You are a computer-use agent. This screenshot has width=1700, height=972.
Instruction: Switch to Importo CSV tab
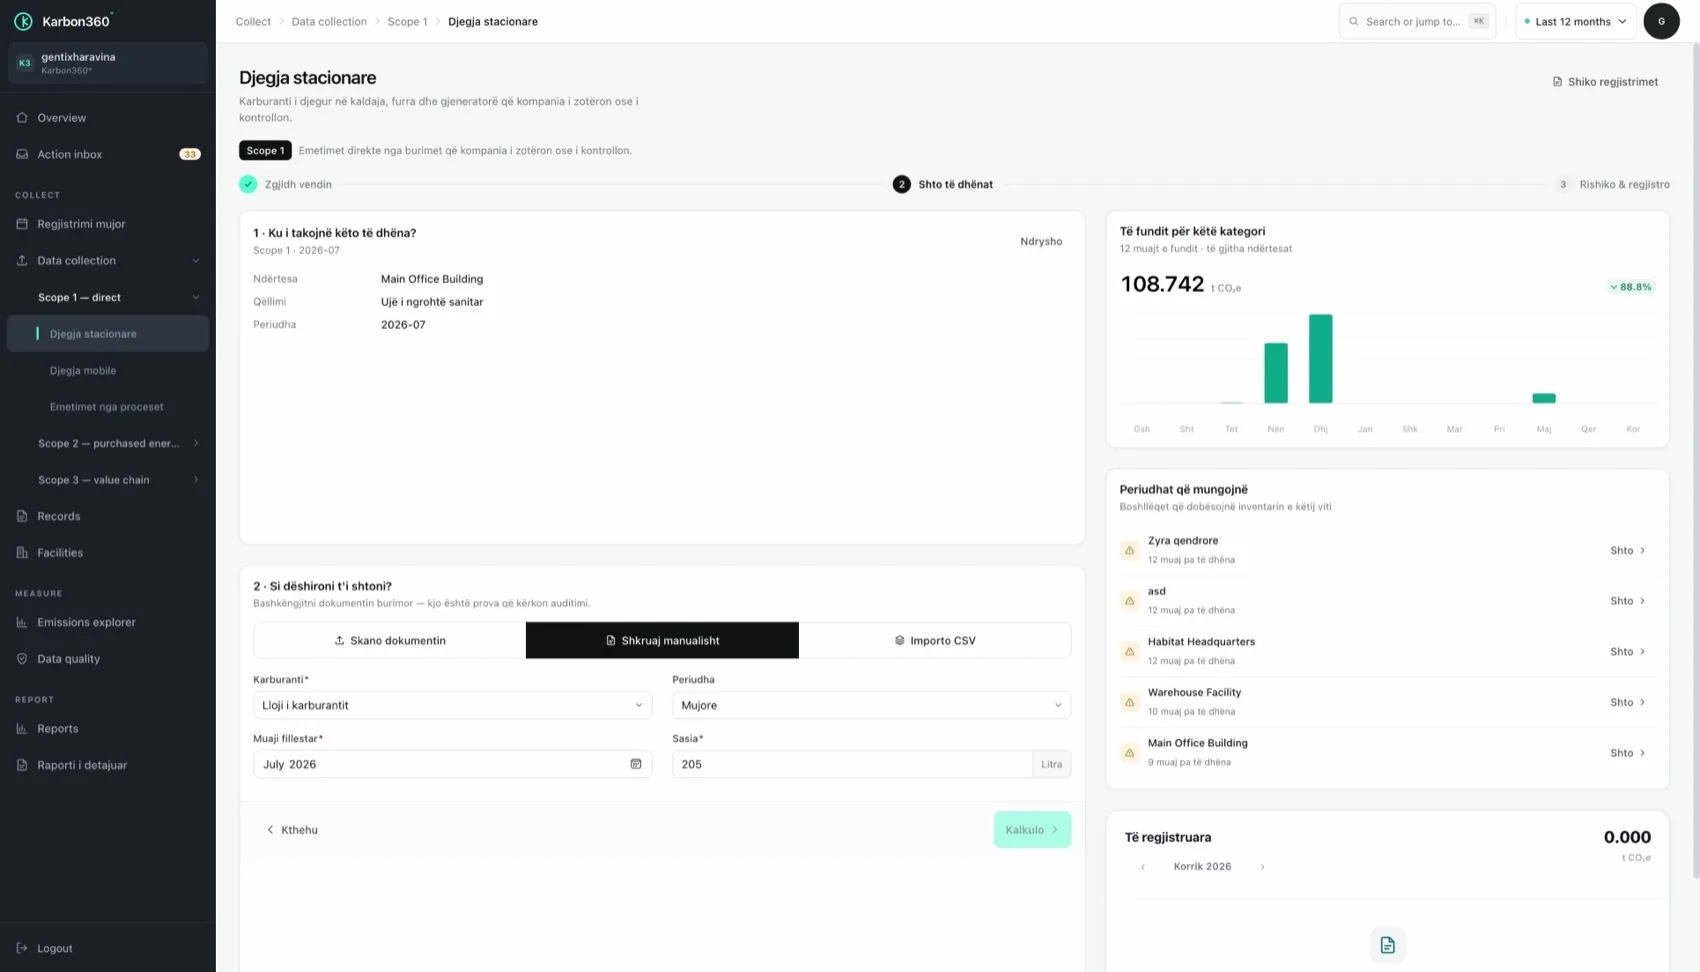coord(935,640)
